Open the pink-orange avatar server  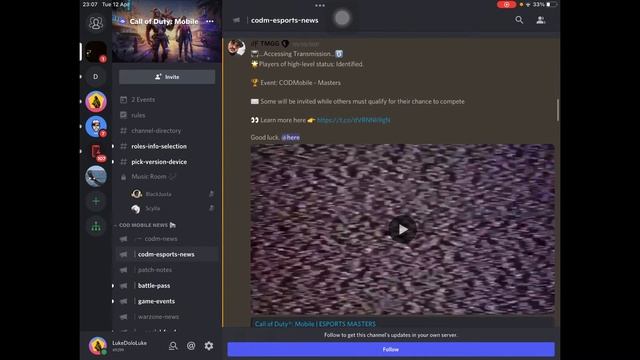click(x=96, y=101)
